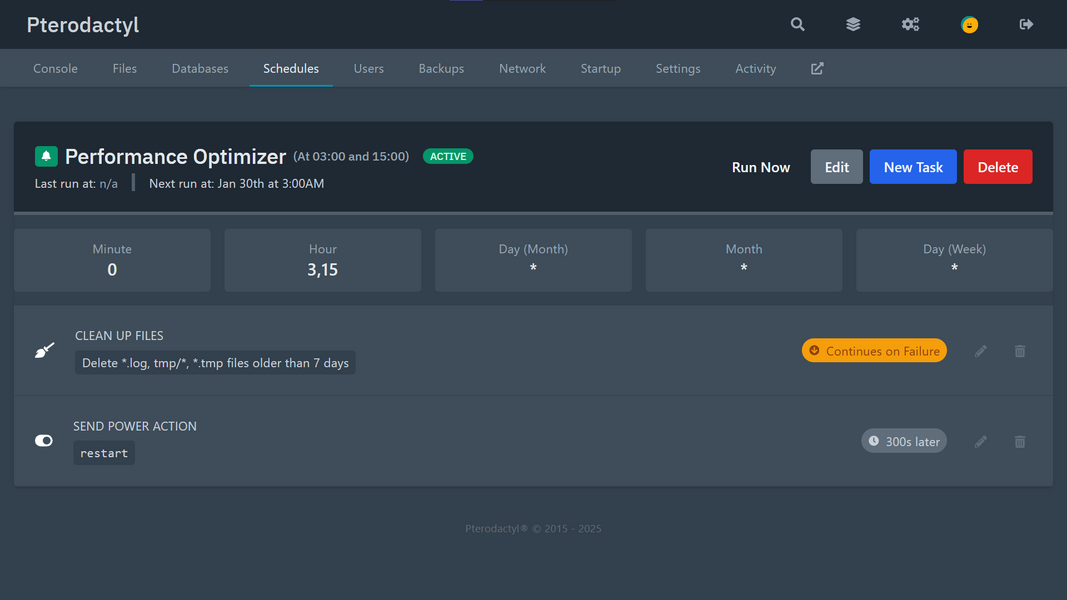Click the Pterodactyl logo title
The image size is (1067, 600).
83,25
